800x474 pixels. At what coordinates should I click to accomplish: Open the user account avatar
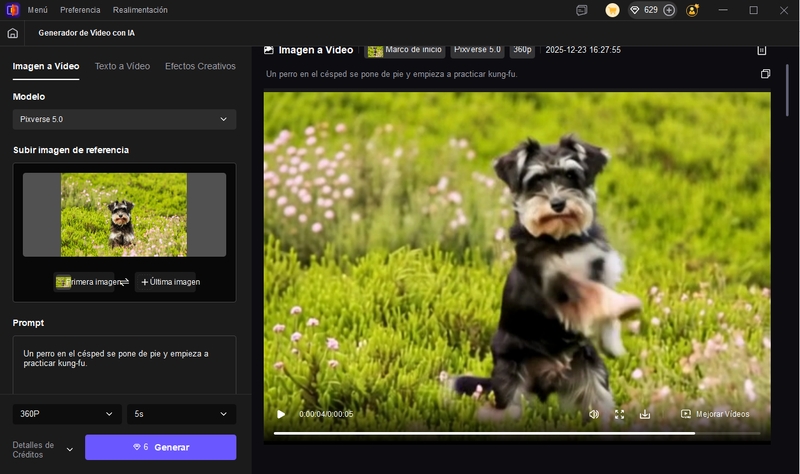click(692, 10)
